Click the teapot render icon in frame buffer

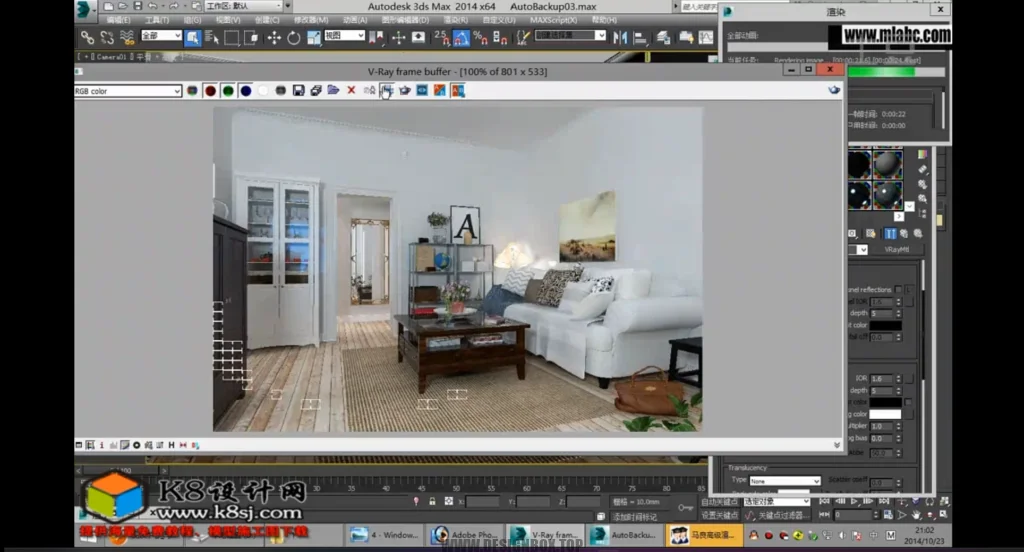404,90
